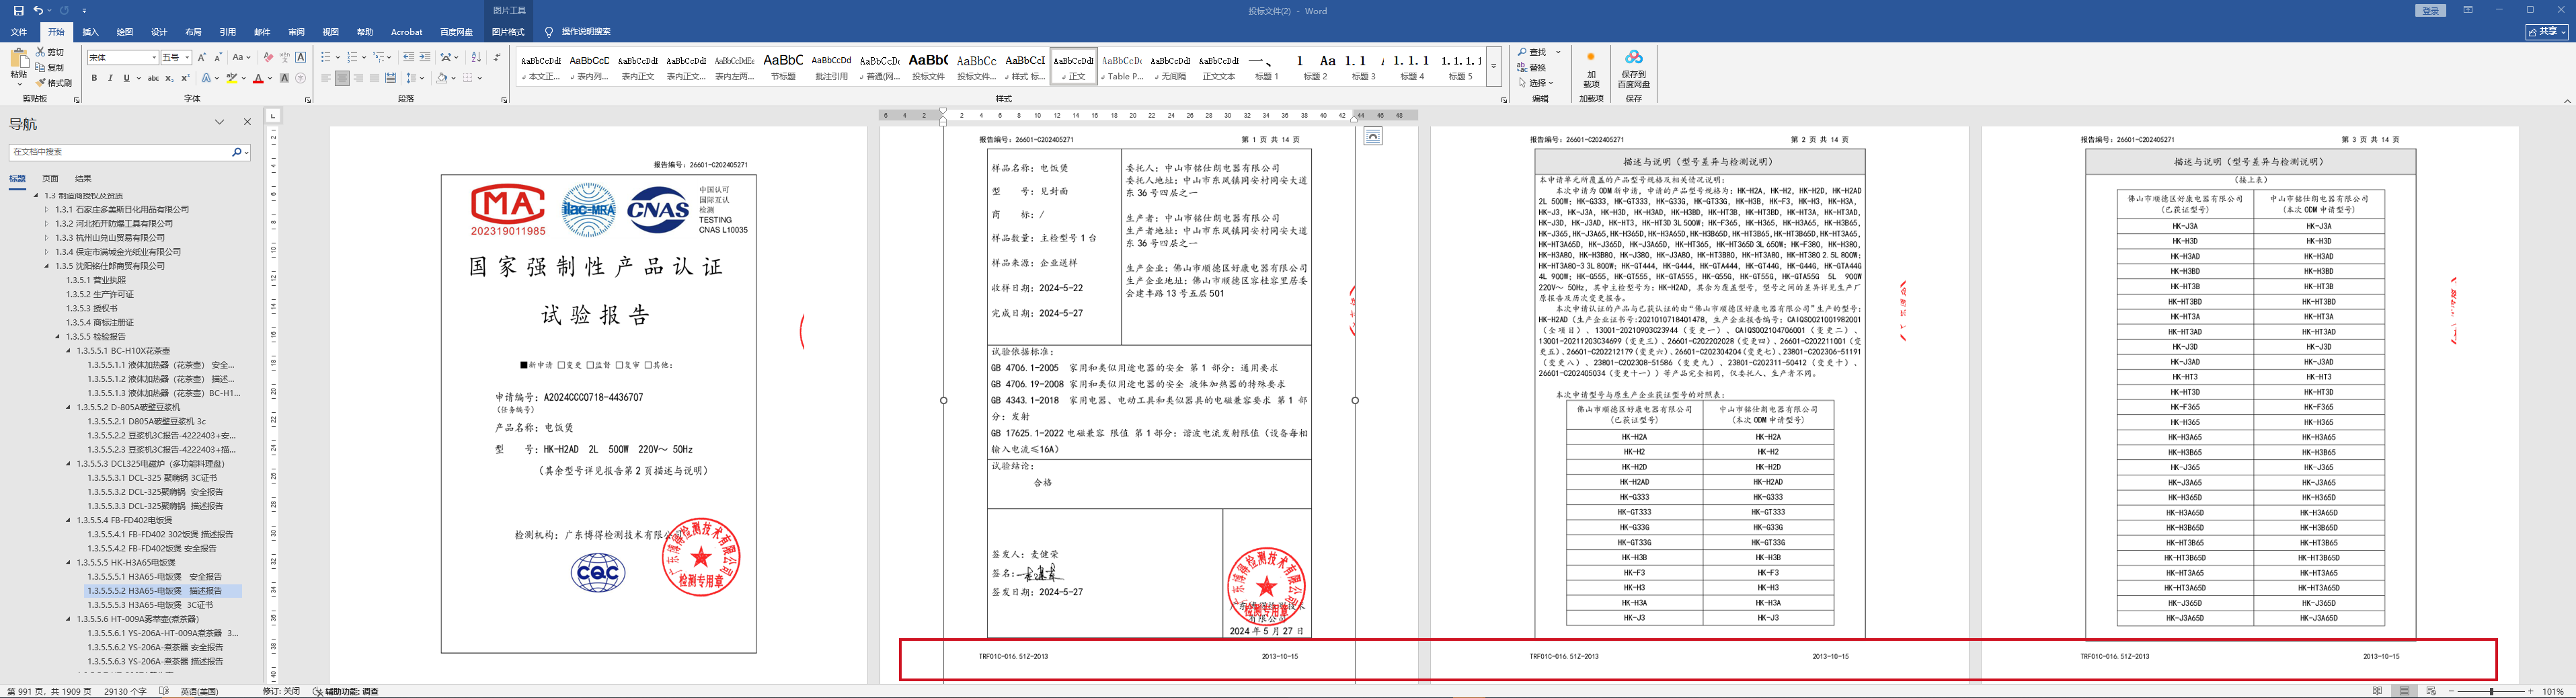The image size is (2576, 698).
Task: Show the 页面 pages tab in navigation
Action: click(x=50, y=179)
